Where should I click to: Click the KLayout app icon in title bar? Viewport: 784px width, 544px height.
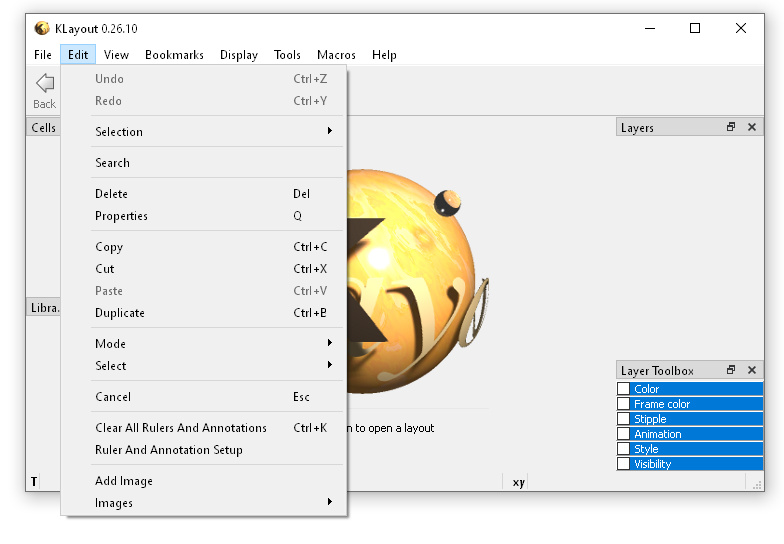tap(42, 28)
